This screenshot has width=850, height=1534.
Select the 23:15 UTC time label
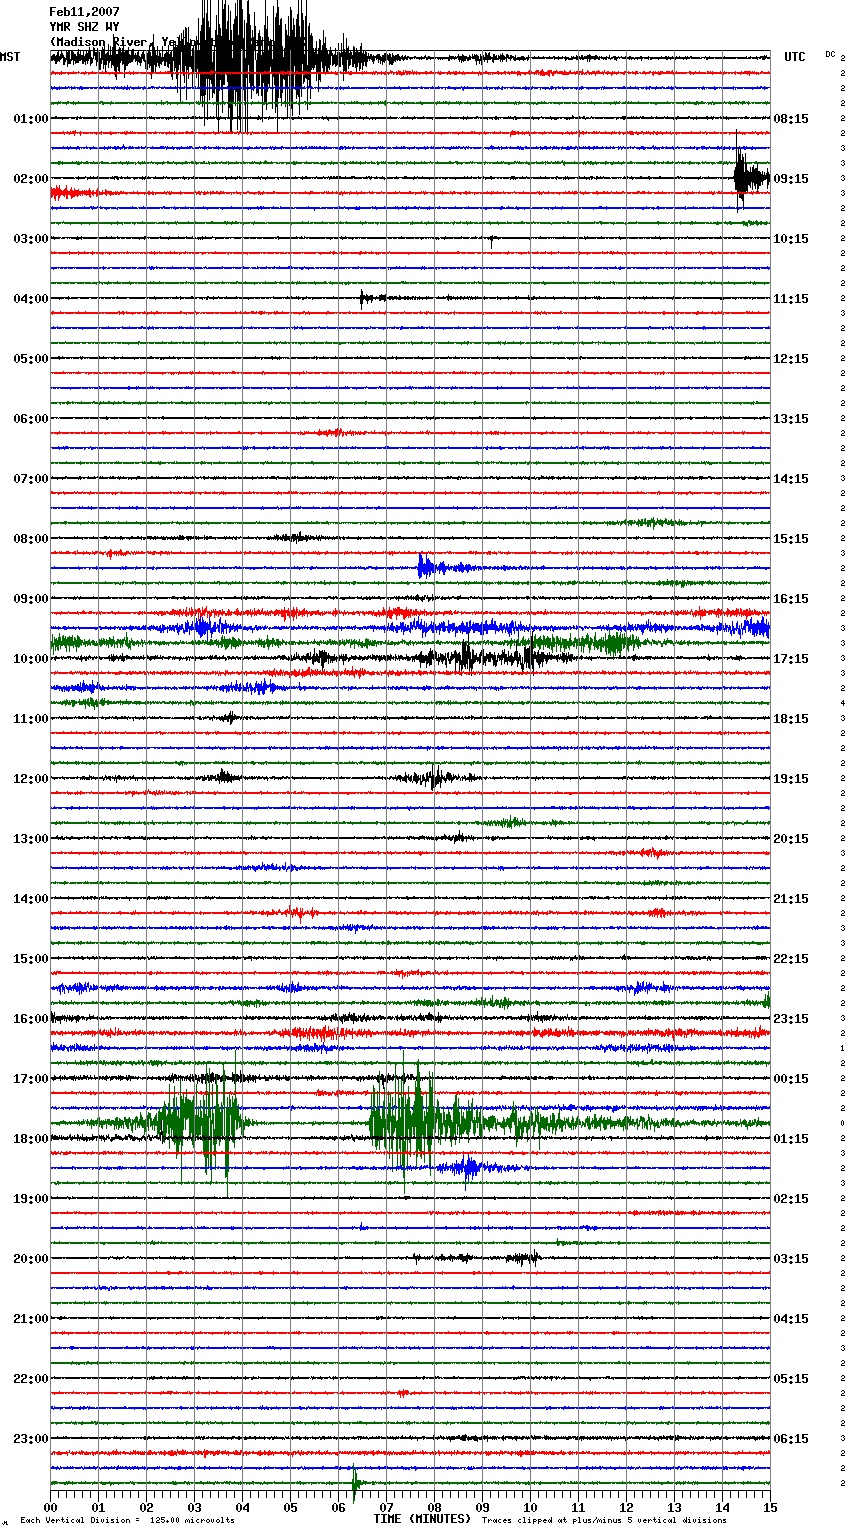(x=791, y=1019)
